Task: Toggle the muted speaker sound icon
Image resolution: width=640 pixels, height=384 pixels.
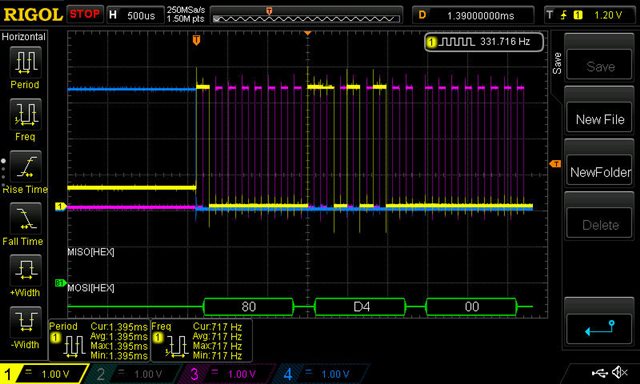Action: coord(620,373)
